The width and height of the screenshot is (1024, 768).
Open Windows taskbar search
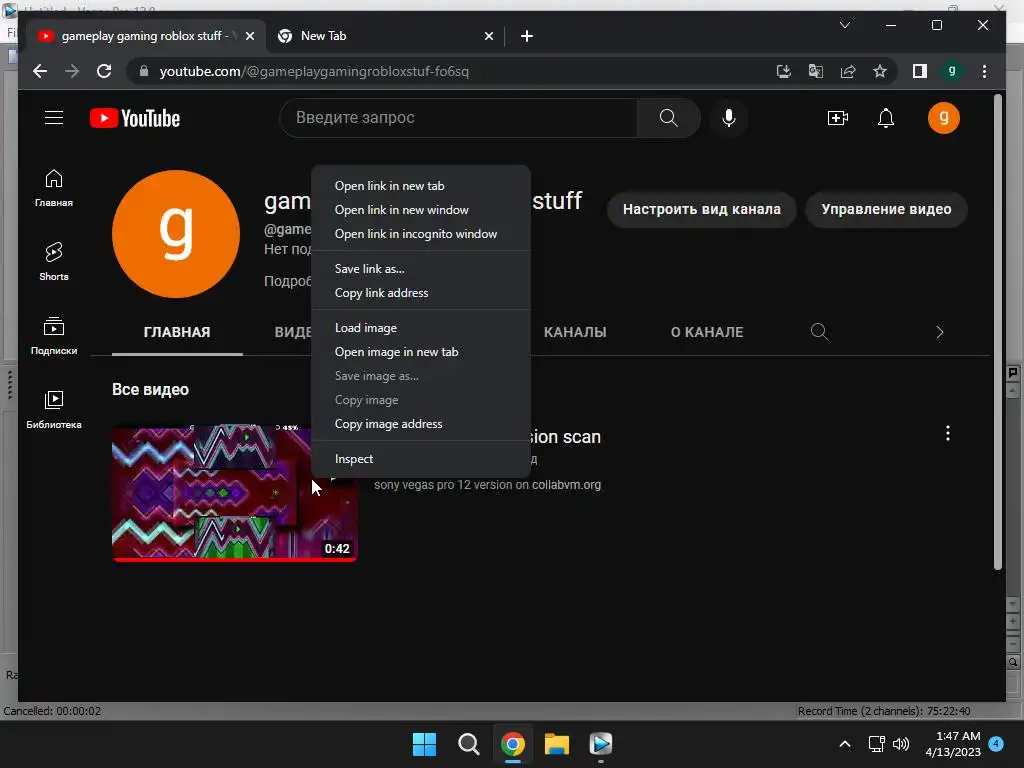468,744
